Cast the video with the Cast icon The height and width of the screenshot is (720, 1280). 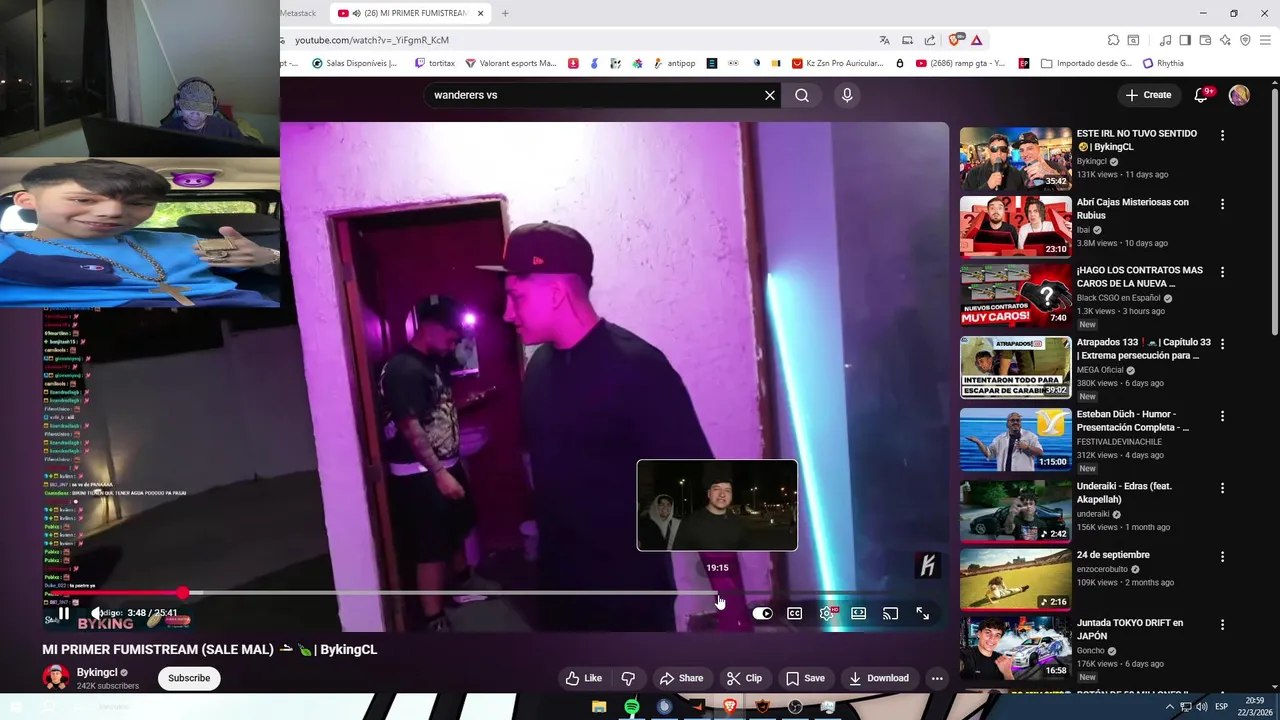point(890,614)
